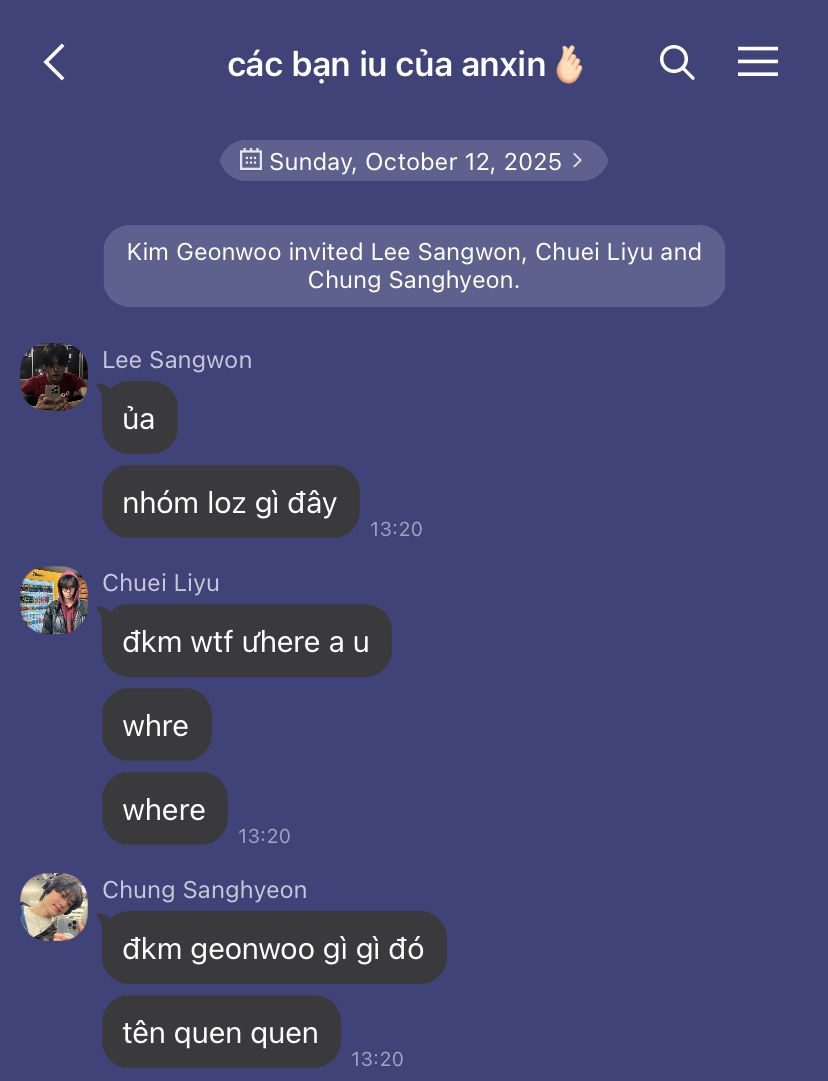The height and width of the screenshot is (1081, 828).
Task: Open Chuei Liyu's profile picture
Action: click(54, 600)
